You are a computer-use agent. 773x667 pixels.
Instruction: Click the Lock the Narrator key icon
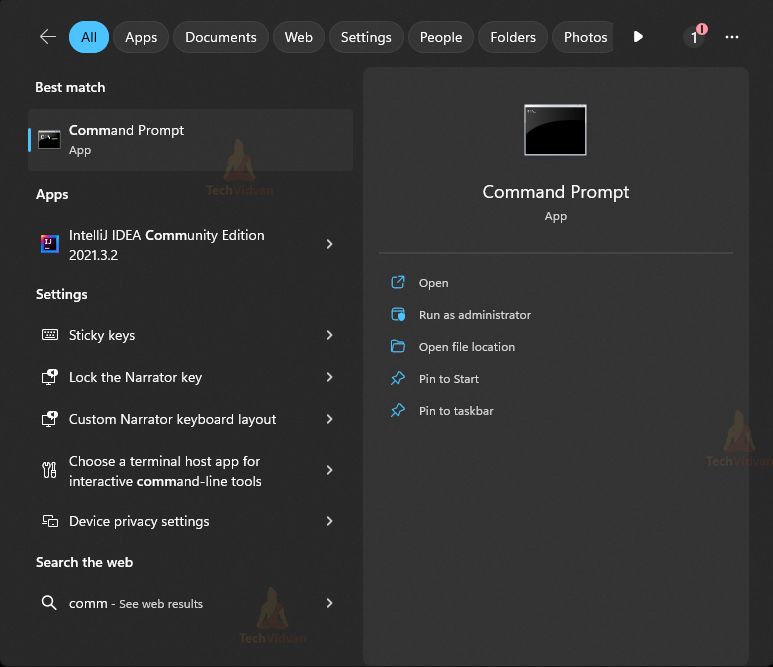click(49, 377)
